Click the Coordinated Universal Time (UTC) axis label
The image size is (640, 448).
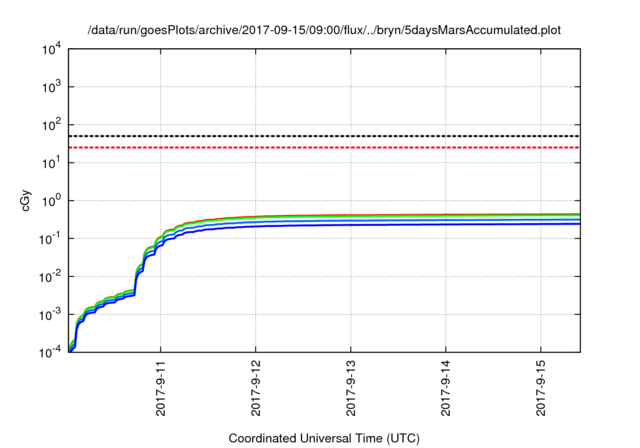click(x=324, y=439)
